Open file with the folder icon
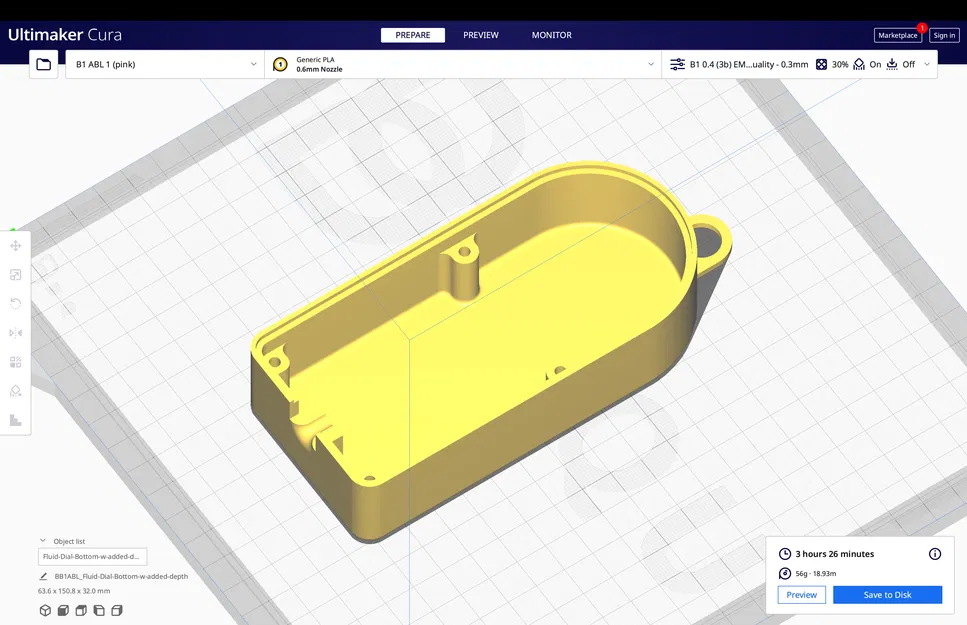This screenshot has height=625, width=967. pyautogui.click(x=44, y=64)
